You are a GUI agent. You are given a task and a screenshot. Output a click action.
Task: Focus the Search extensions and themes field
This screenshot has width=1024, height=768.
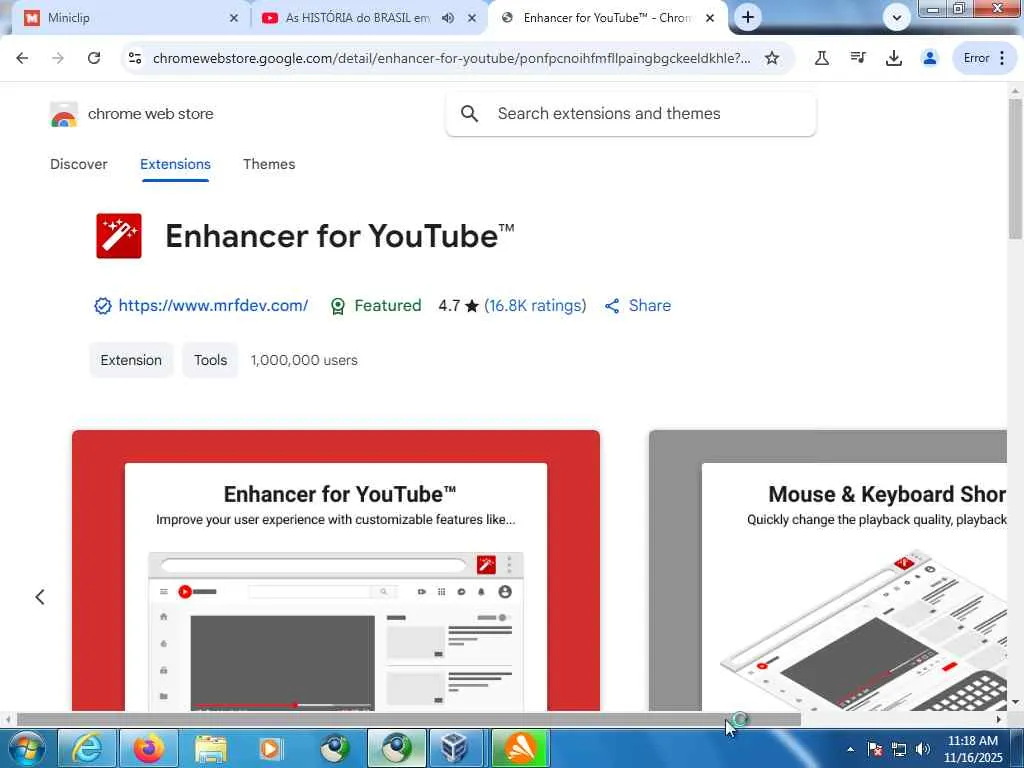630,114
